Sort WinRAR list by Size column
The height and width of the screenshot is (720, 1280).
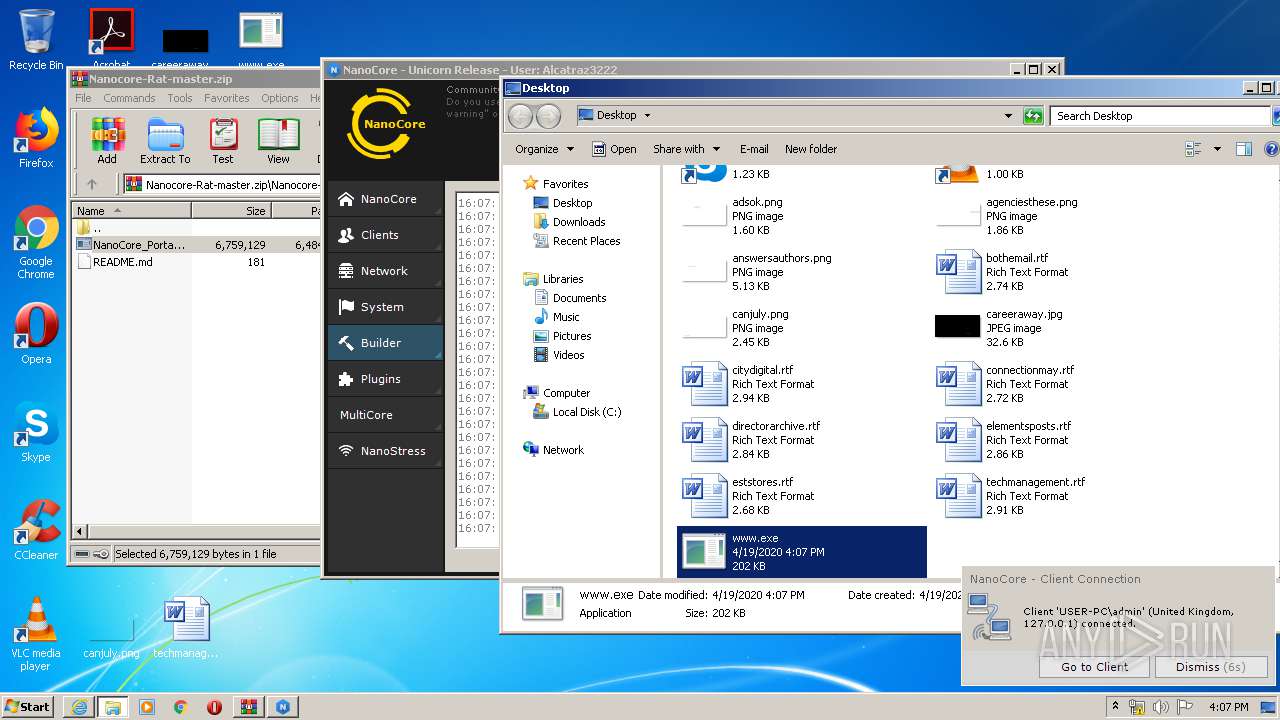click(231, 211)
